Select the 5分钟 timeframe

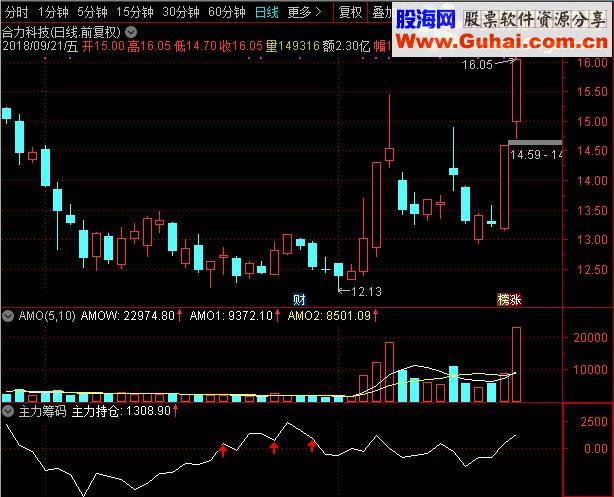pos(92,13)
